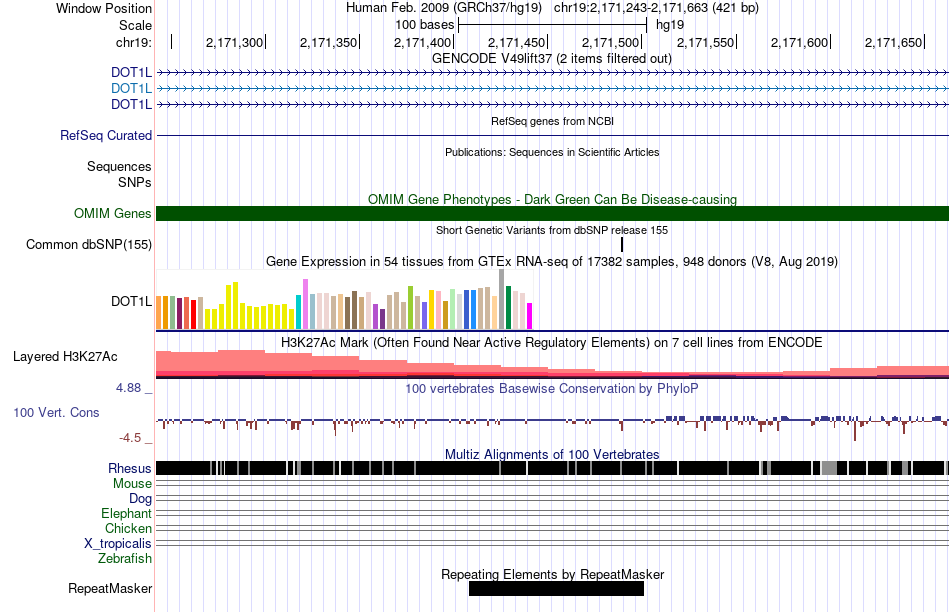Click the Rhesus black alignment track bar
This screenshot has width=950, height=612.
pyautogui.click(x=552, y=468)
